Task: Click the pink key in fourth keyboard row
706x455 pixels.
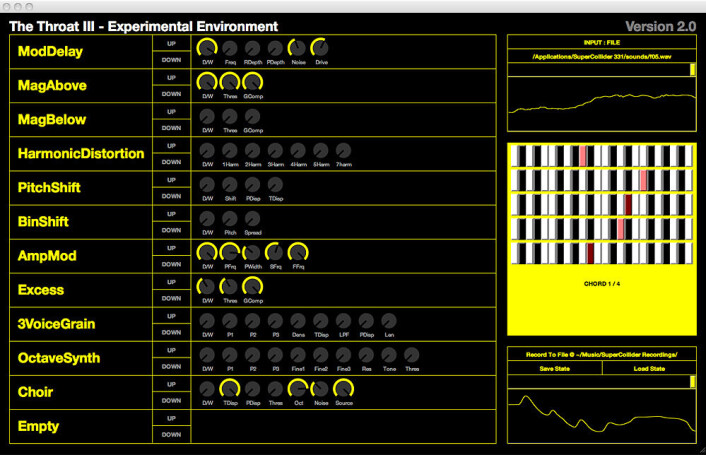Action: click(620, 229)
